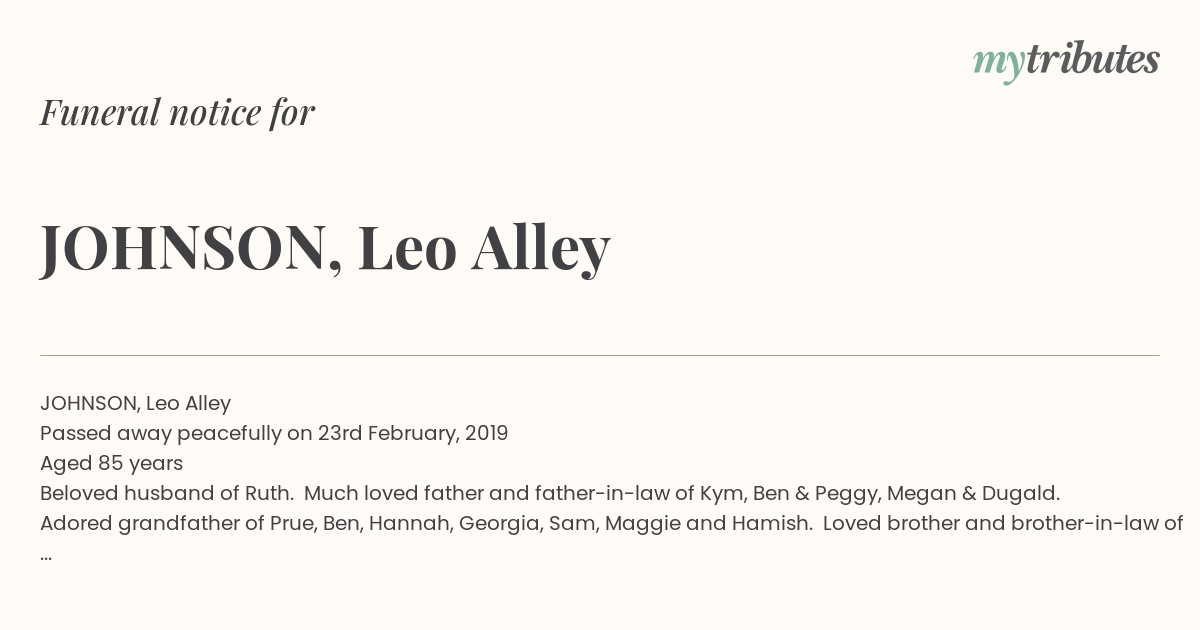This screenshot has height=630, width=1200.
Task: Click the green "my" part of logo
Action: [x=998, y=66]
